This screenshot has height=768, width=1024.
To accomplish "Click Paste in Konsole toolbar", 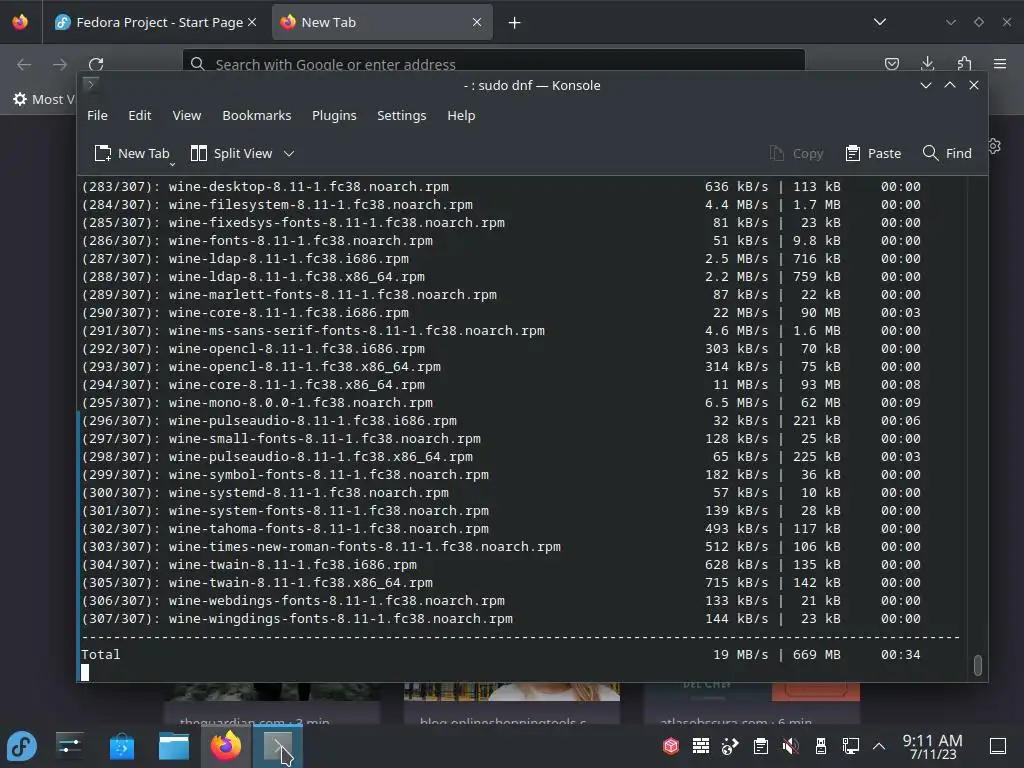I will click(874, 153).
